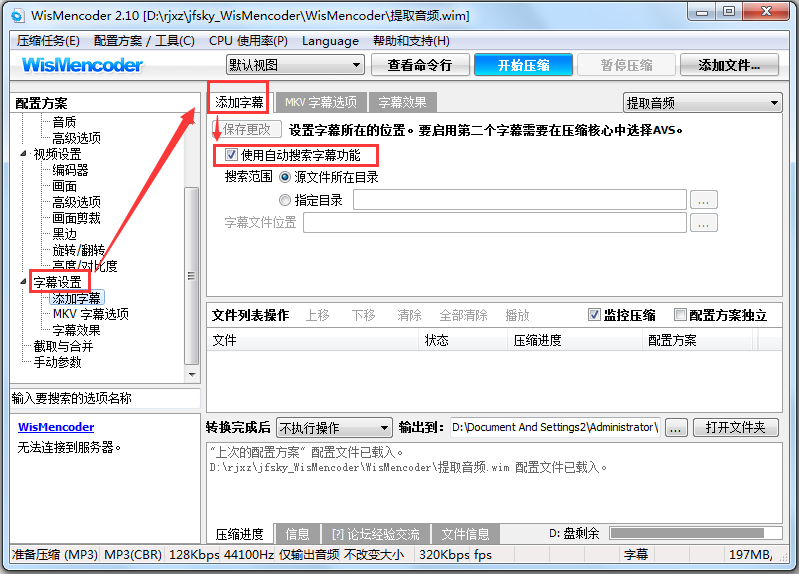Open the 帮助和支持(H) menu
The width and height of the screenshot is (799, 574).
(x=411, y=41)
